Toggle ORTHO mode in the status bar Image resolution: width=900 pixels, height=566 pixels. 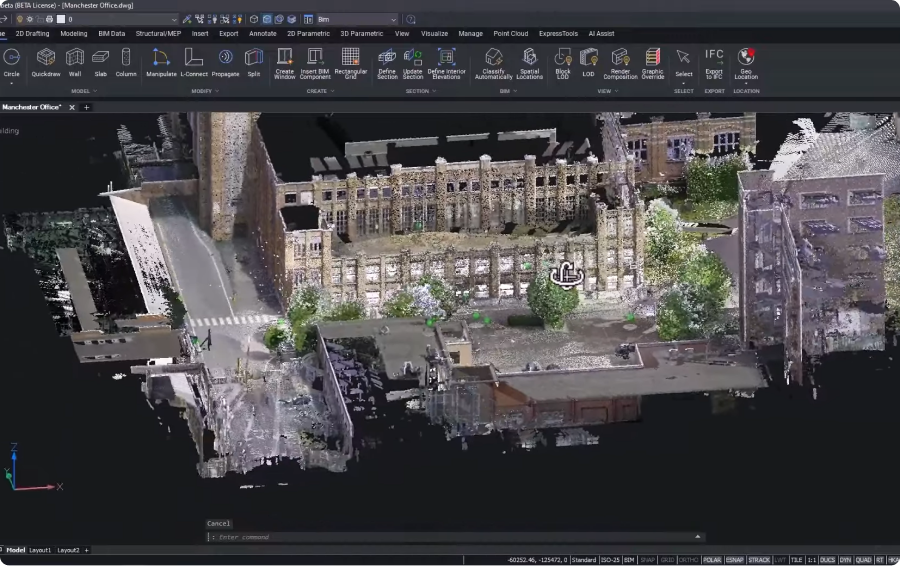688,560
